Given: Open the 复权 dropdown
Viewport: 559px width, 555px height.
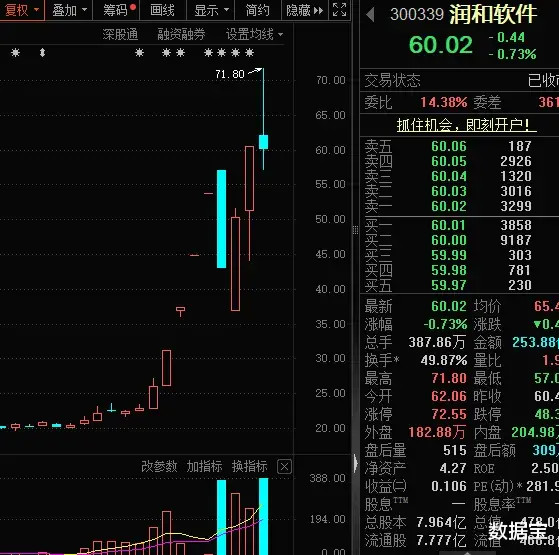Looking at the screenshot, I should [21, 10].
